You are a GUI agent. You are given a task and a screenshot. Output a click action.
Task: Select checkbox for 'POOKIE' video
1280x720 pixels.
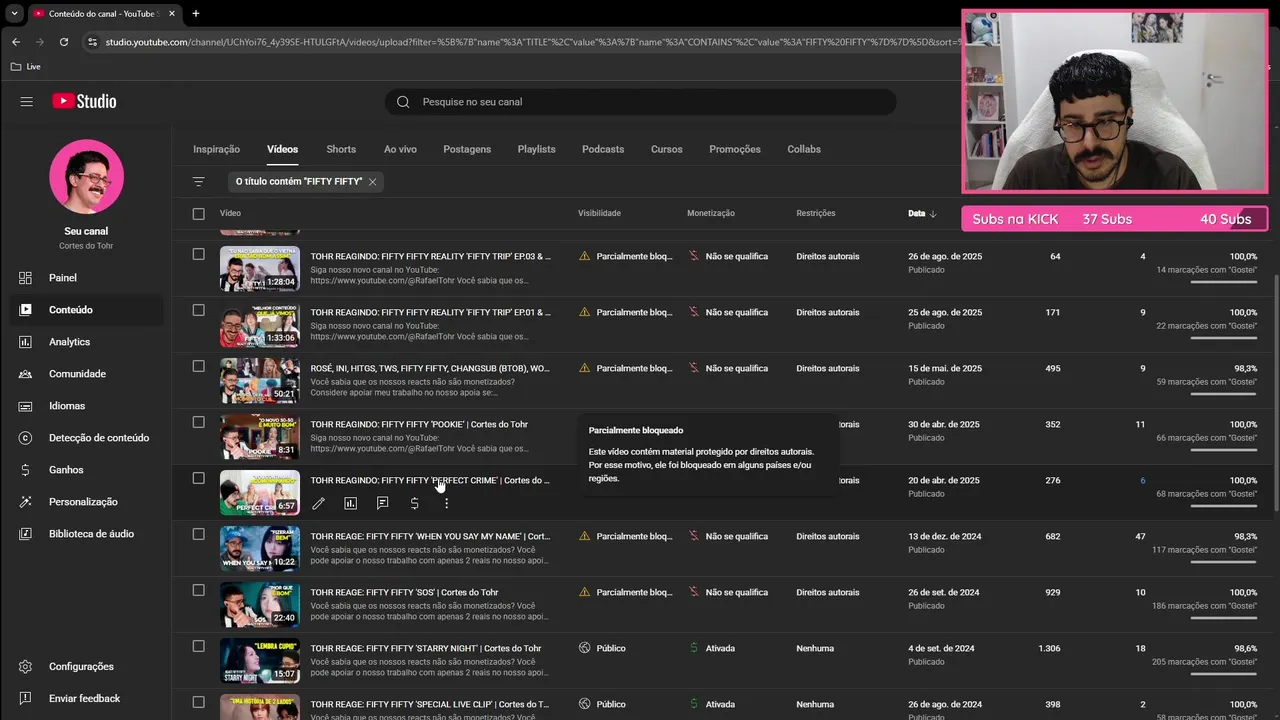pos(198,422)
